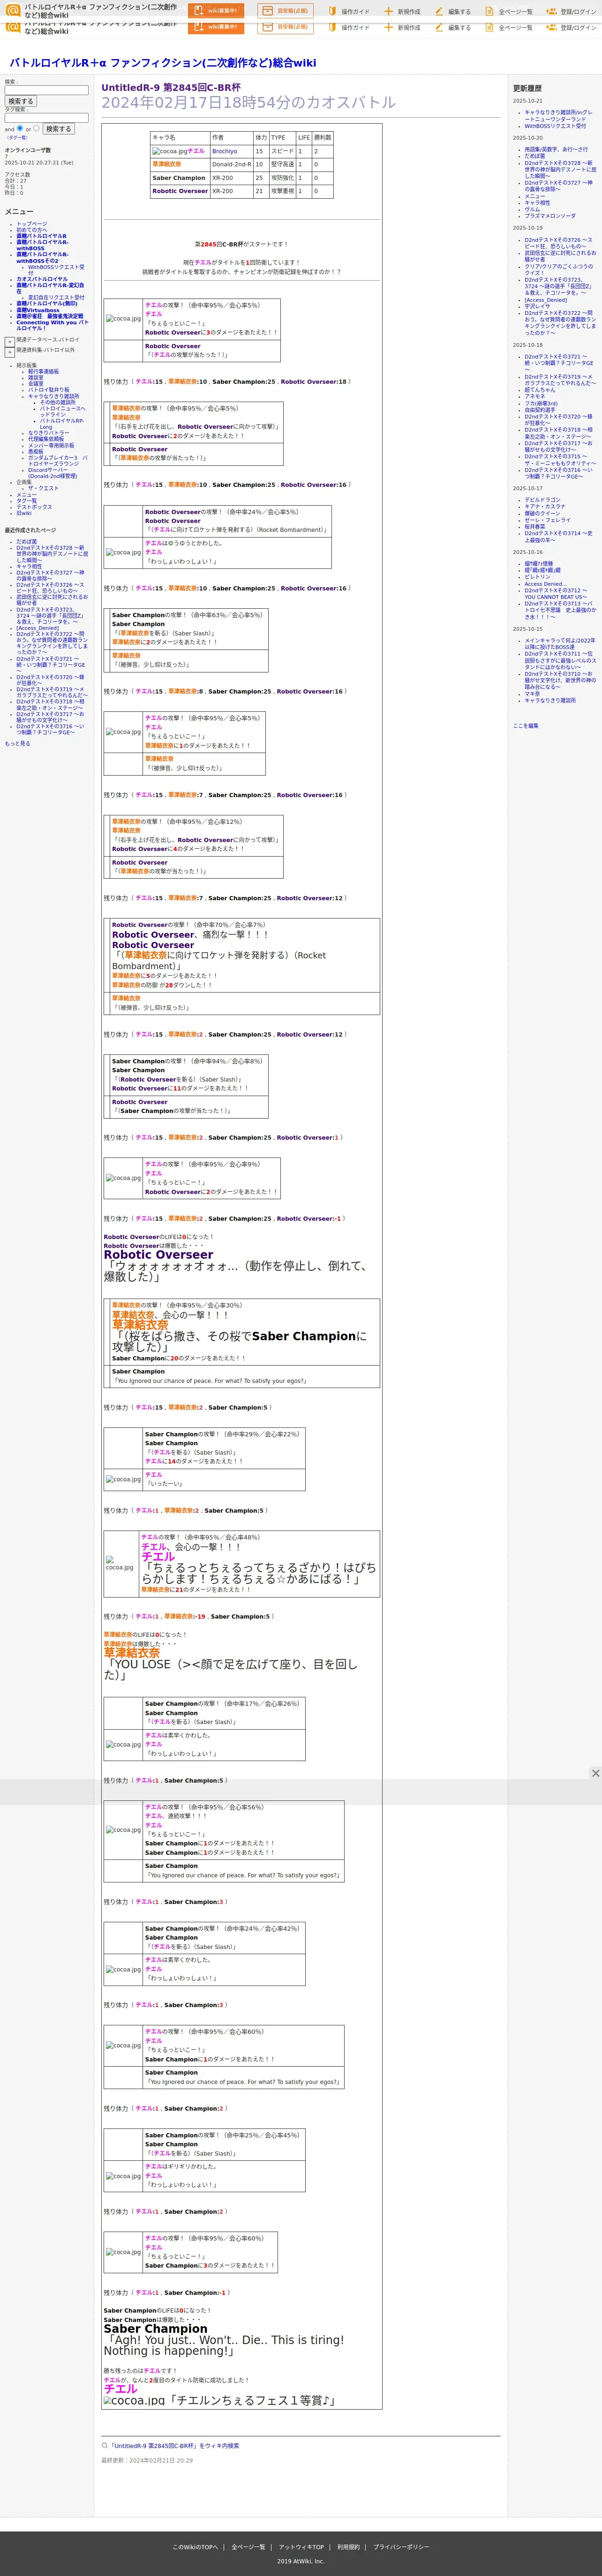Open 利用規約 footer link
The width and height of the screenshot is (602, 2576).
pos(348,2547)
